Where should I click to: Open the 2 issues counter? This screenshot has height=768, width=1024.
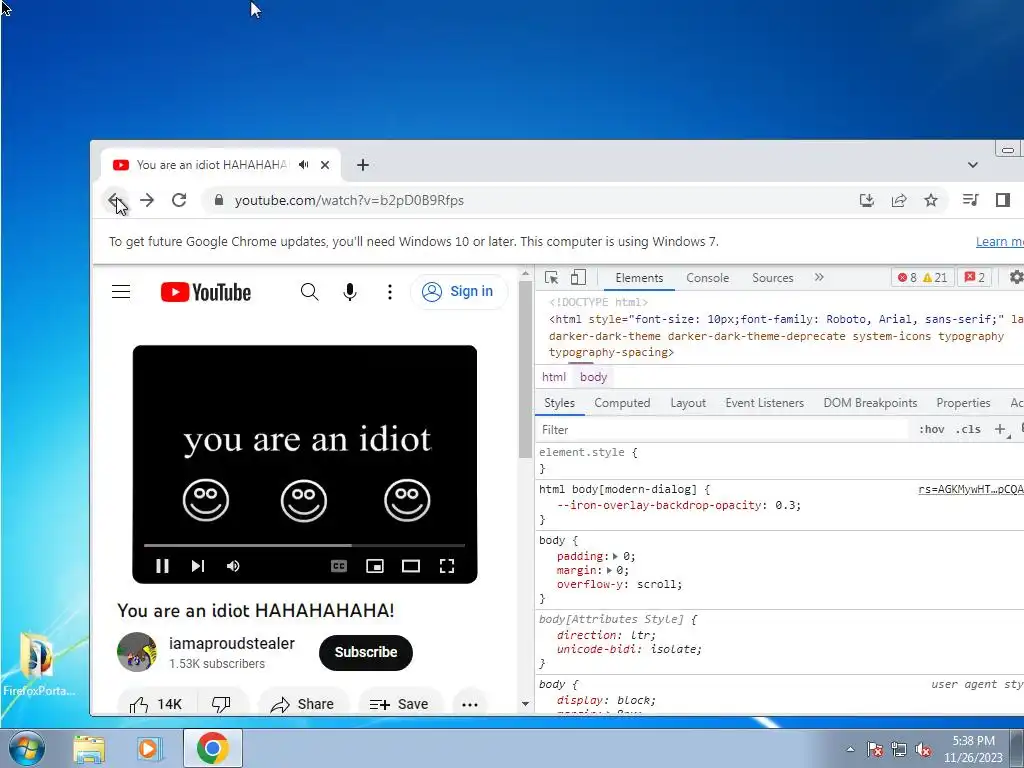point(975,278)
